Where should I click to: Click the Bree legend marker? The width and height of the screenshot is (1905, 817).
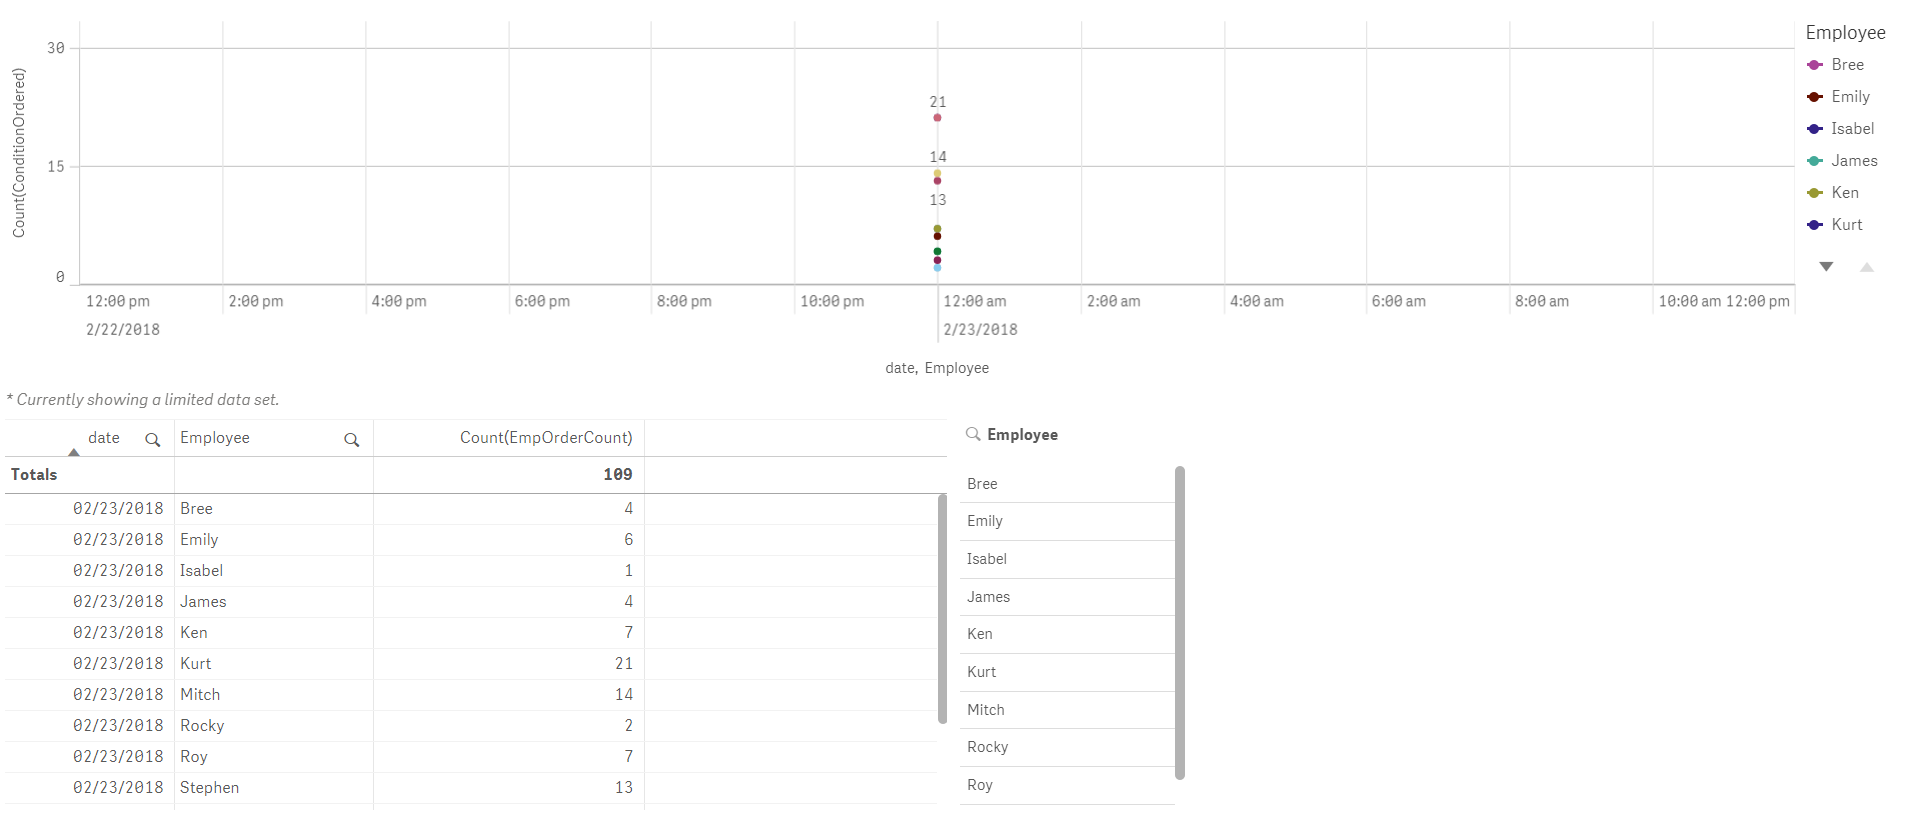pos(1815,65)
